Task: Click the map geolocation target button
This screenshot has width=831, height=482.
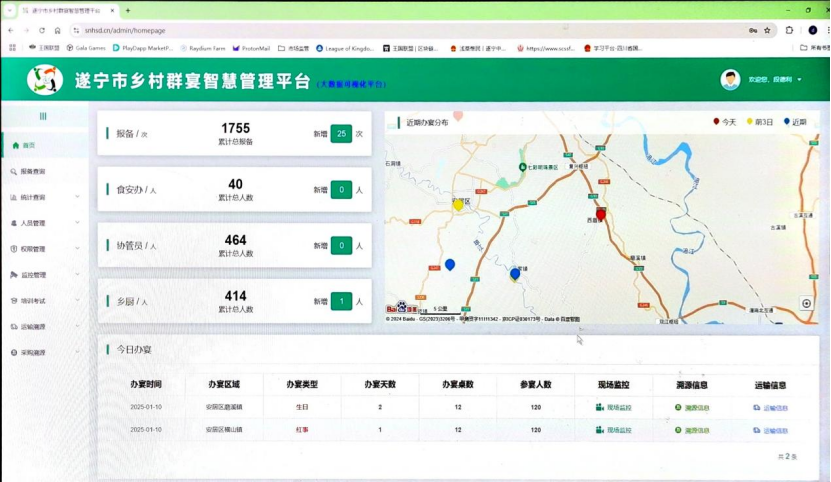Action: pos(807,304)
